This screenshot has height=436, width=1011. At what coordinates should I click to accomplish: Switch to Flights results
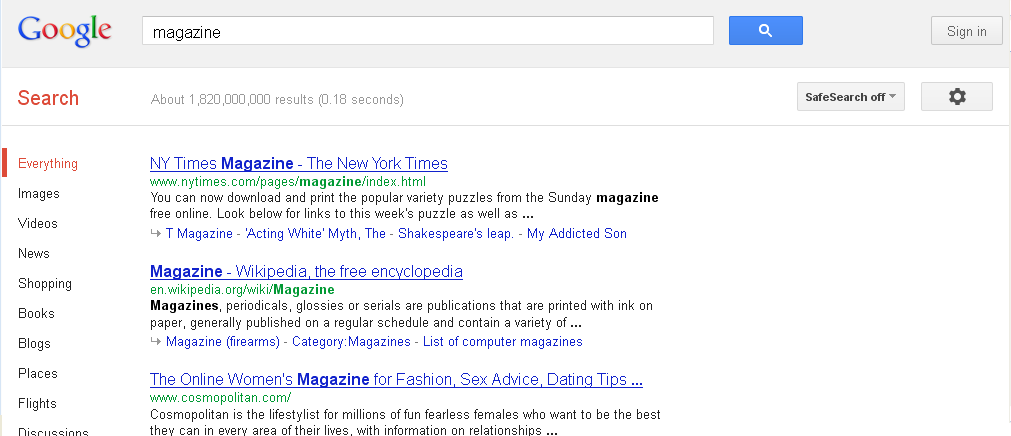click(37, 403)
